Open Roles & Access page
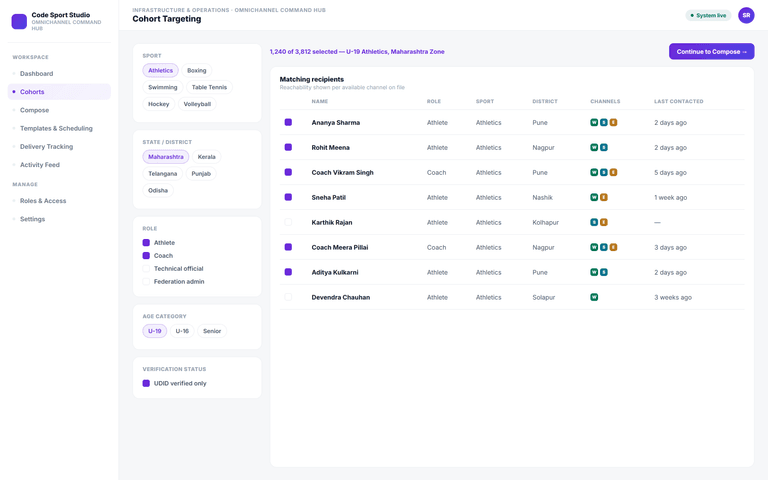This screenshot has width=768, height=480. pos(59,201)
